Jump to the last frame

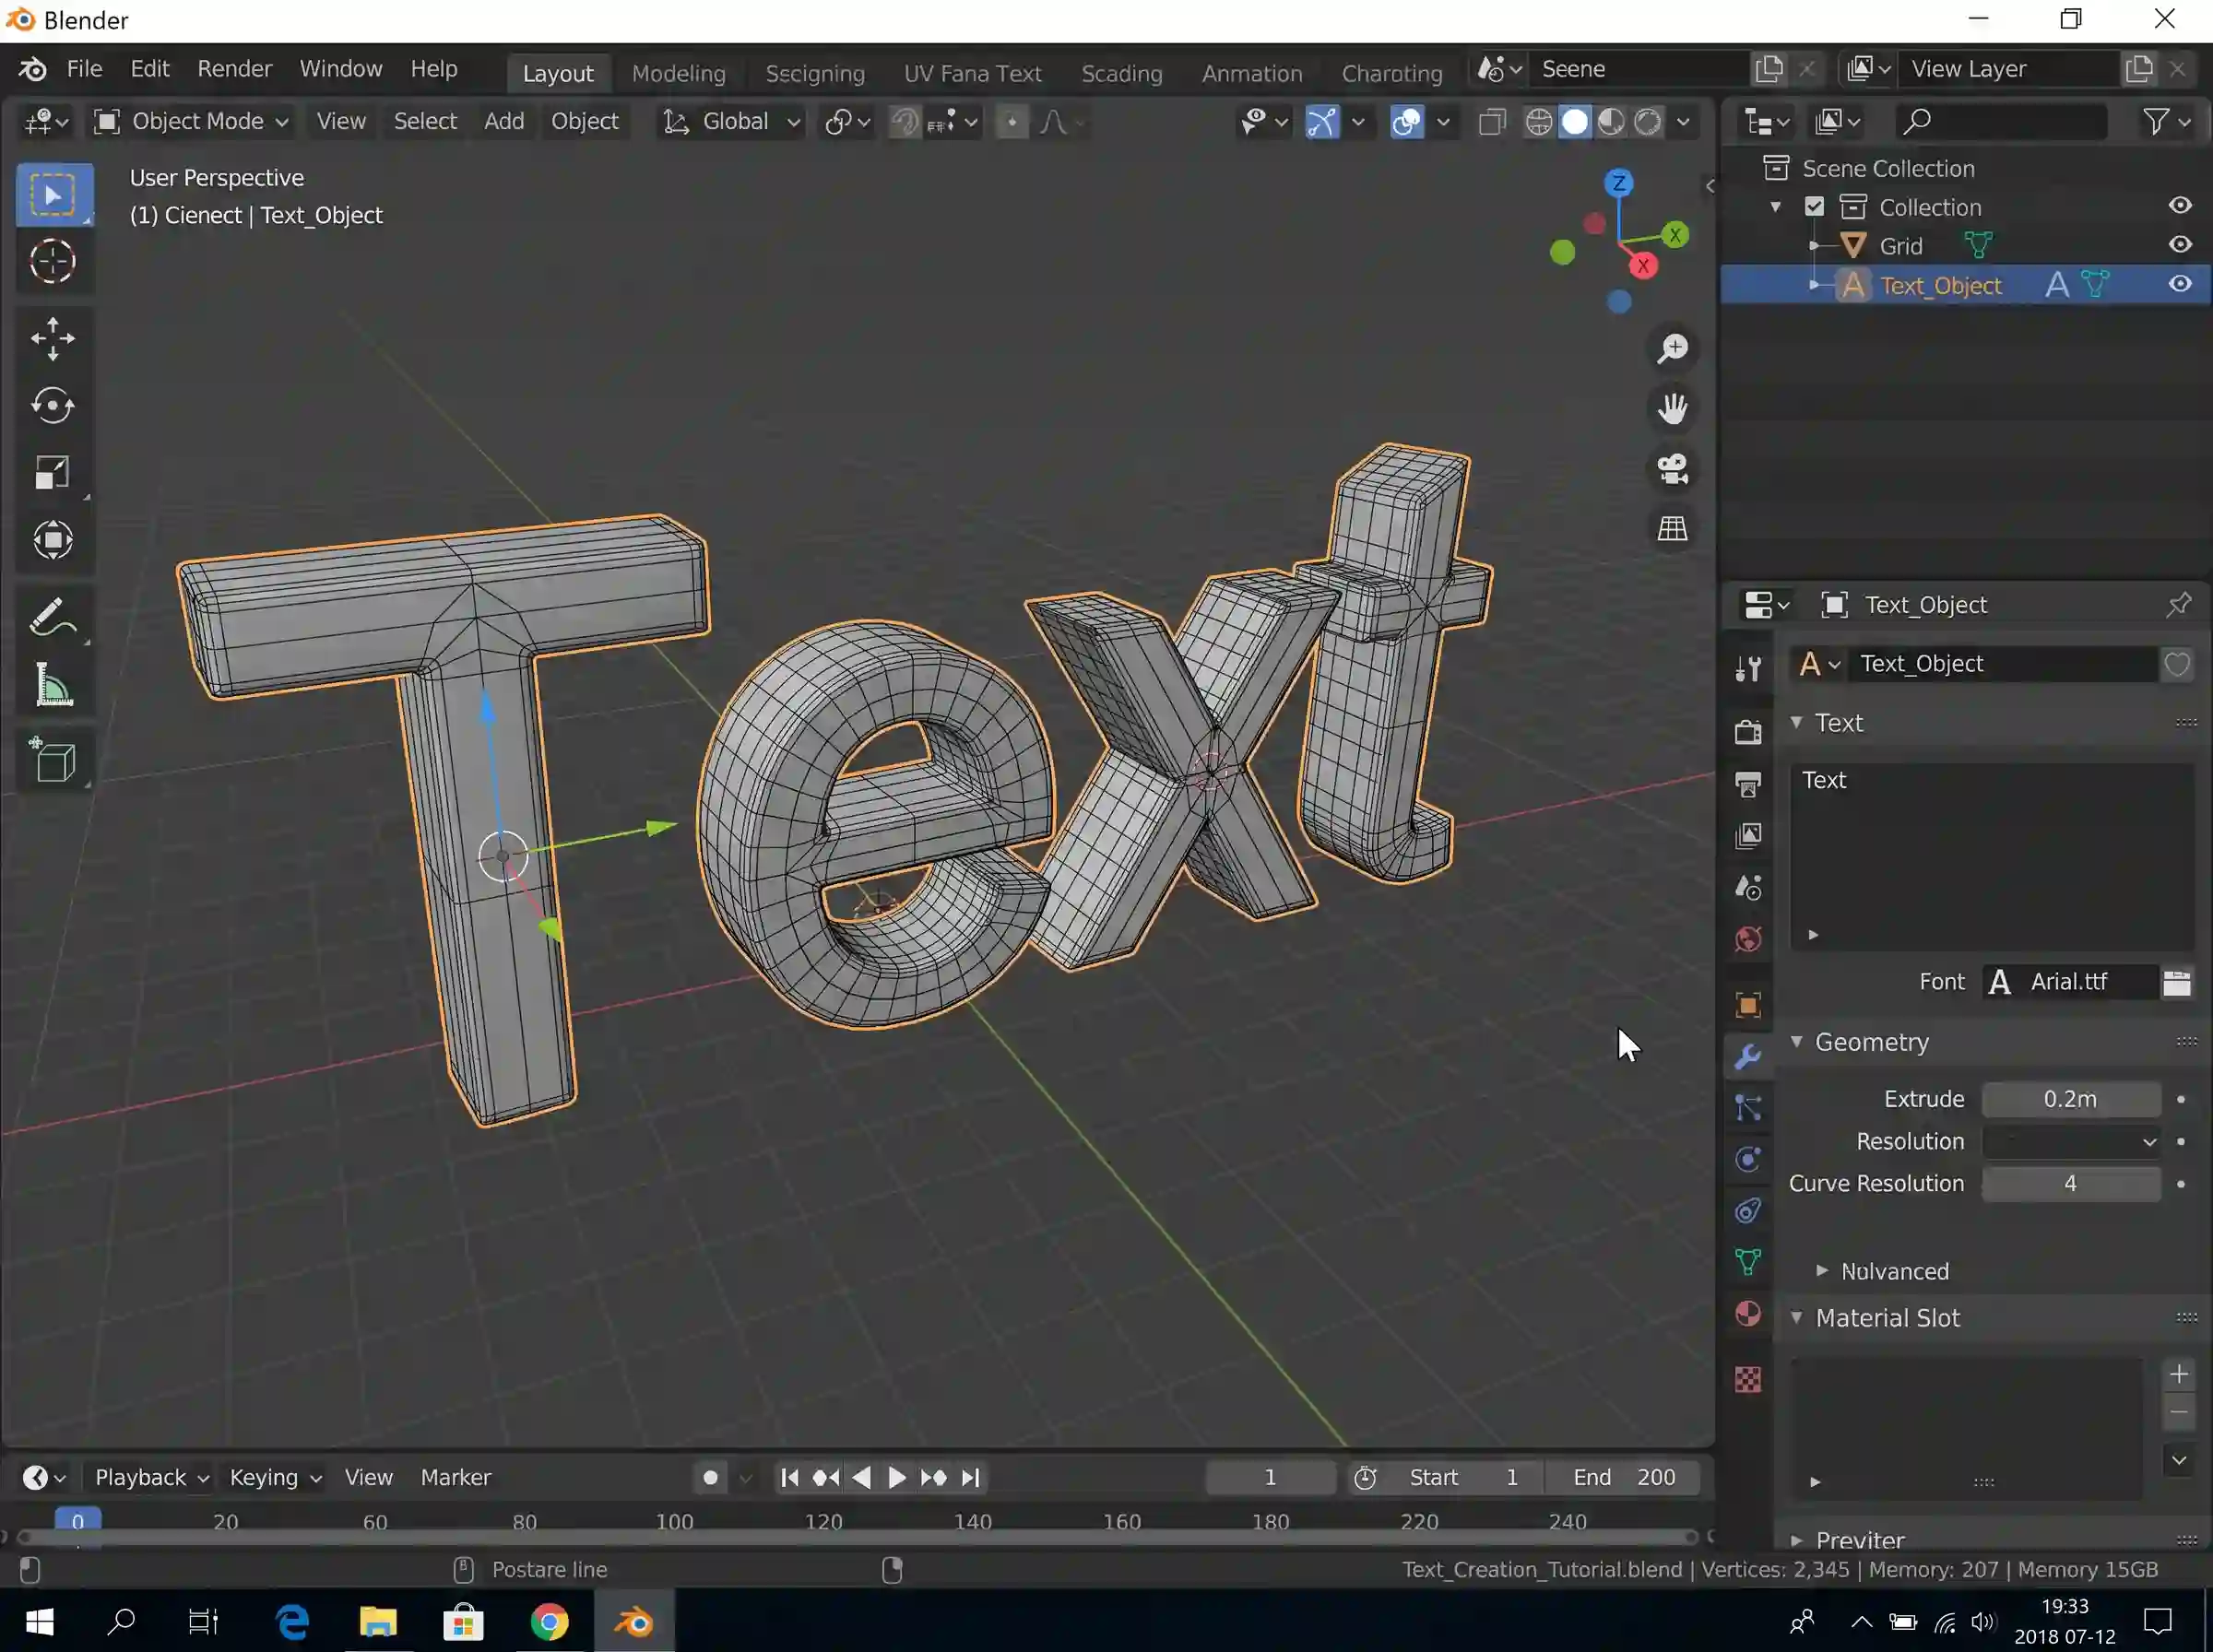pyautogui.click(x=970, y=1477)
